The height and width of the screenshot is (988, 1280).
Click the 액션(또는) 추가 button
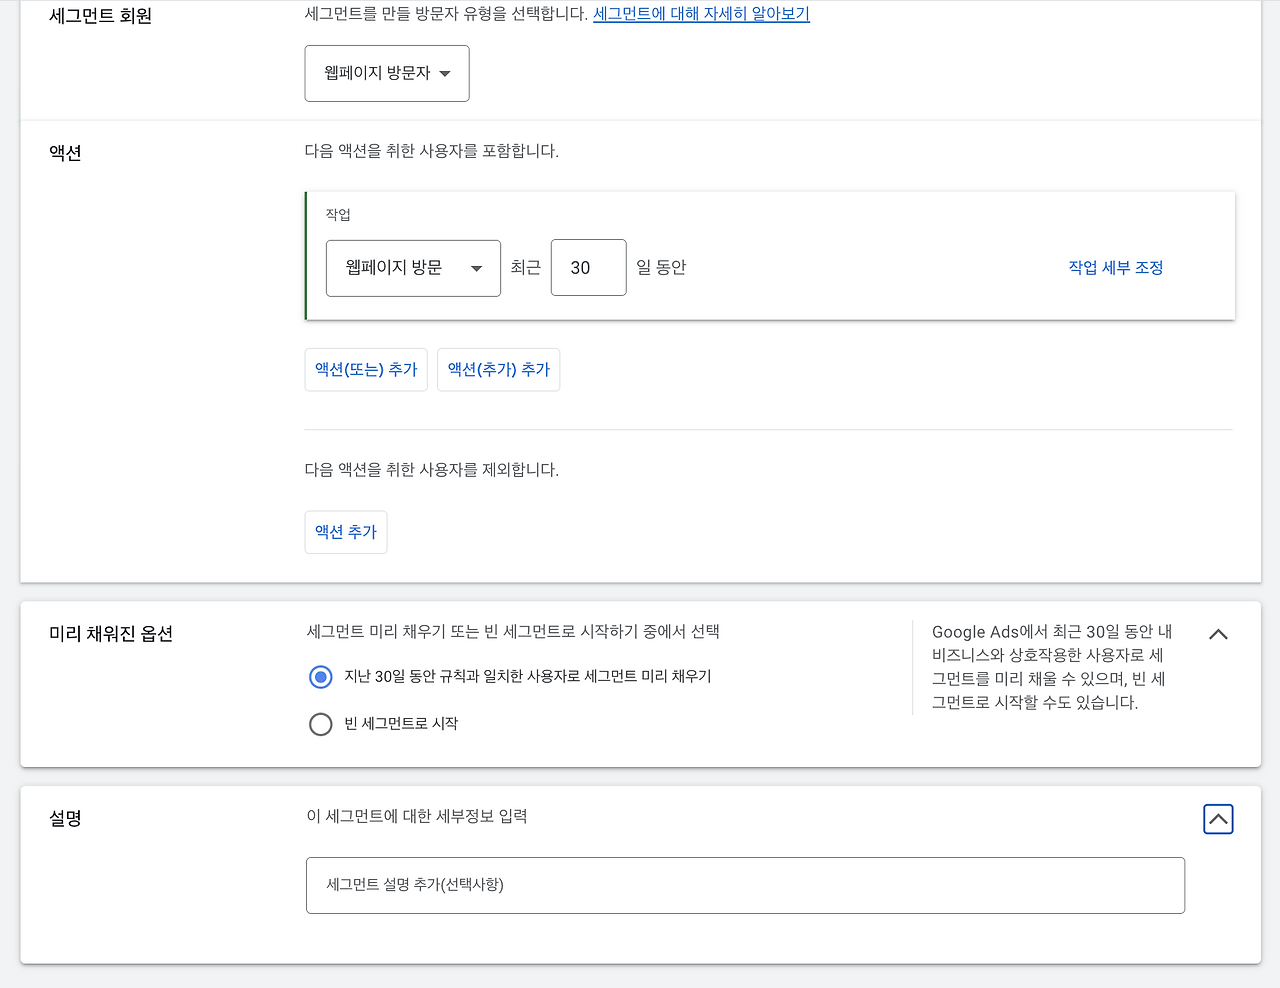[365, 369]
